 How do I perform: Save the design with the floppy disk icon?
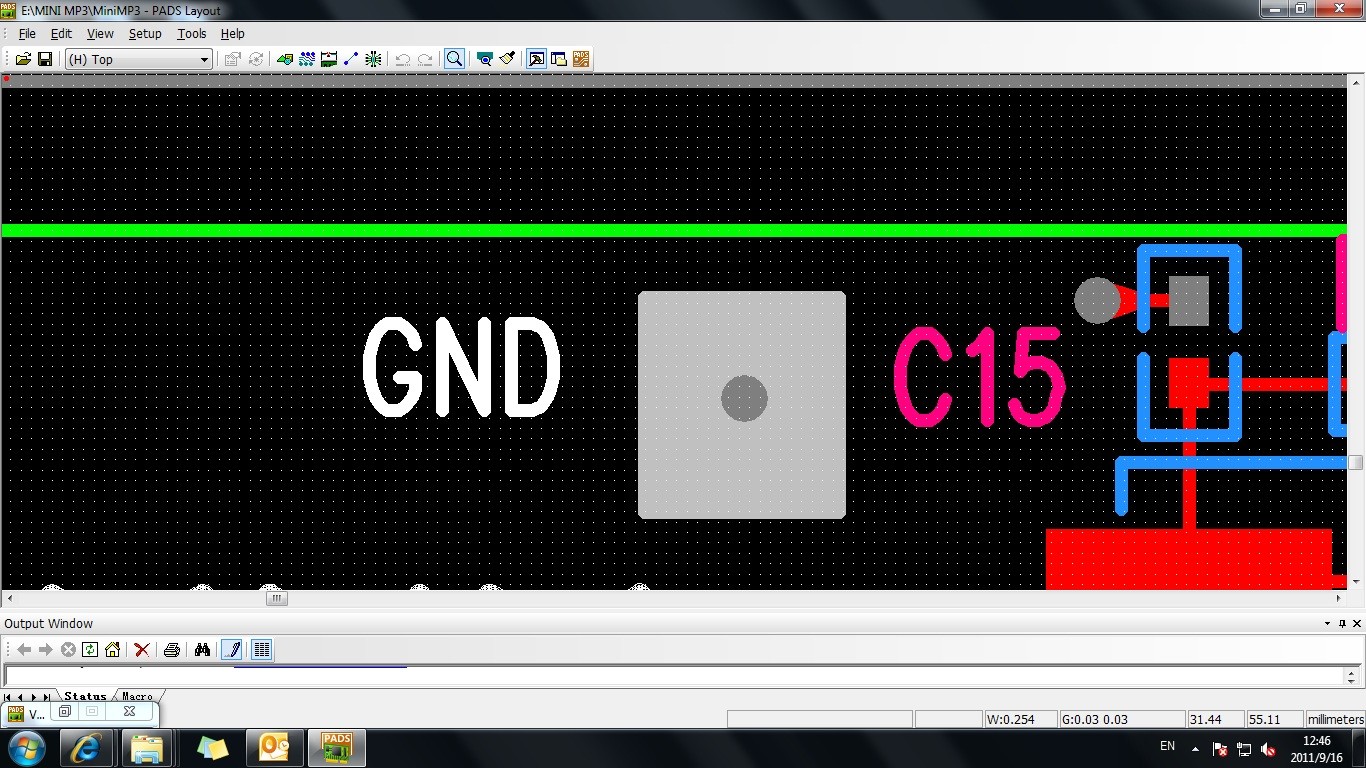pyautogui.click(x=45, y=59)
